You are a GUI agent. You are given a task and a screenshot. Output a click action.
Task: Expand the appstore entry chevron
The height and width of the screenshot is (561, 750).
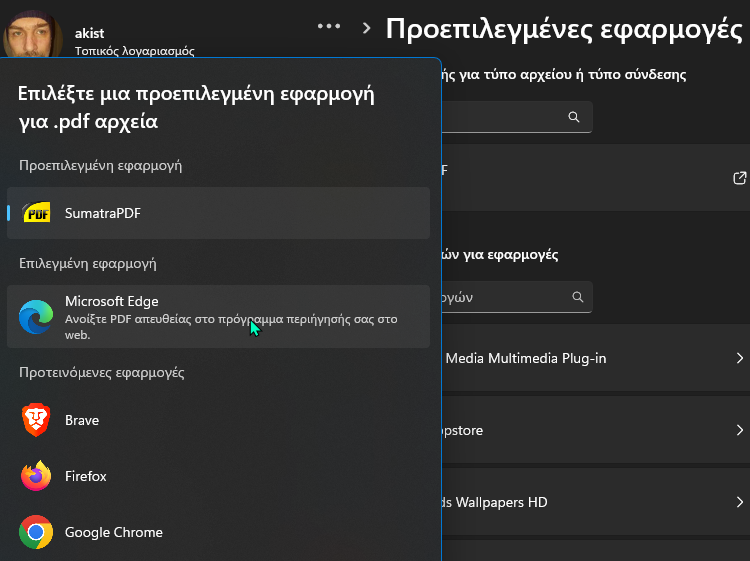739,430
